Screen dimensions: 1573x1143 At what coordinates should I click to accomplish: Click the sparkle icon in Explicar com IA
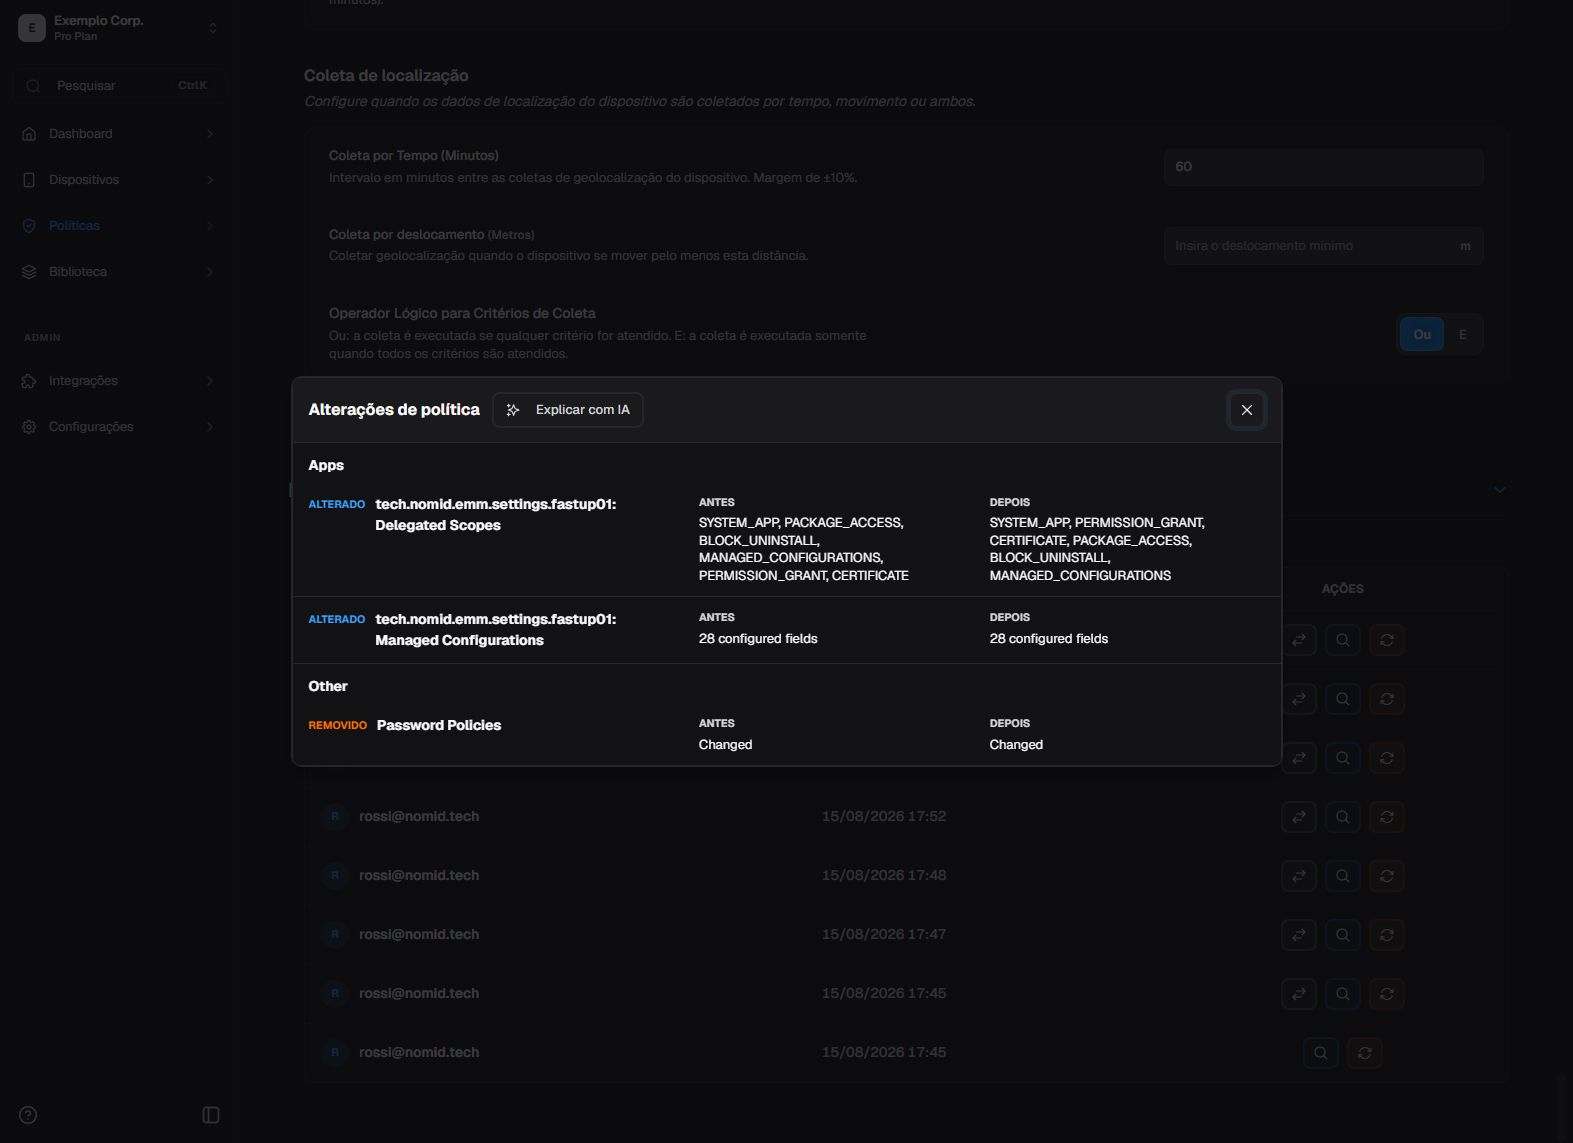[513, 410]
